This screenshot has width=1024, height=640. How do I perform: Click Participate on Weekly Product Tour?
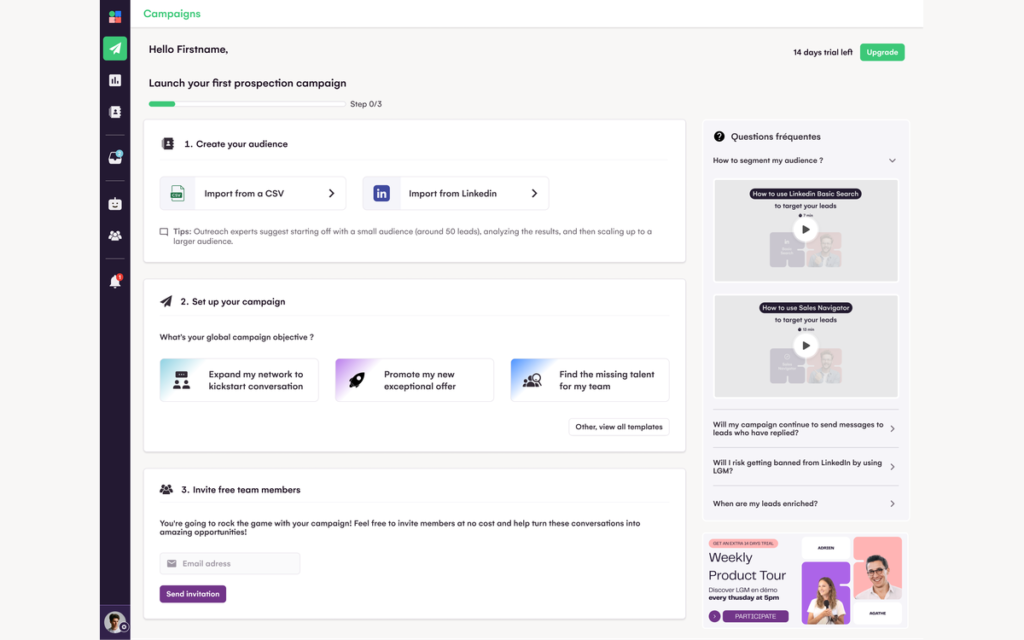[x=756, y=616]
